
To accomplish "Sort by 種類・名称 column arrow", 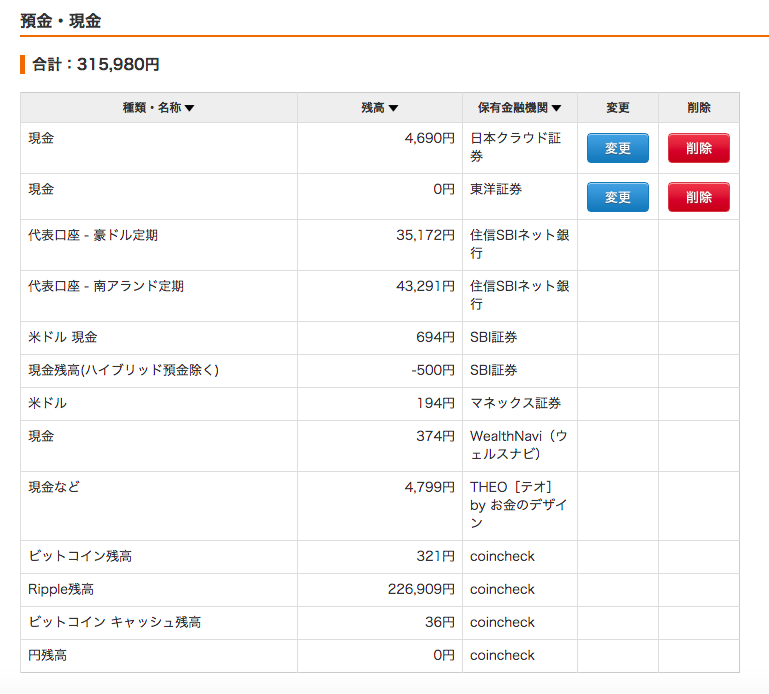I will pos(189,108).
